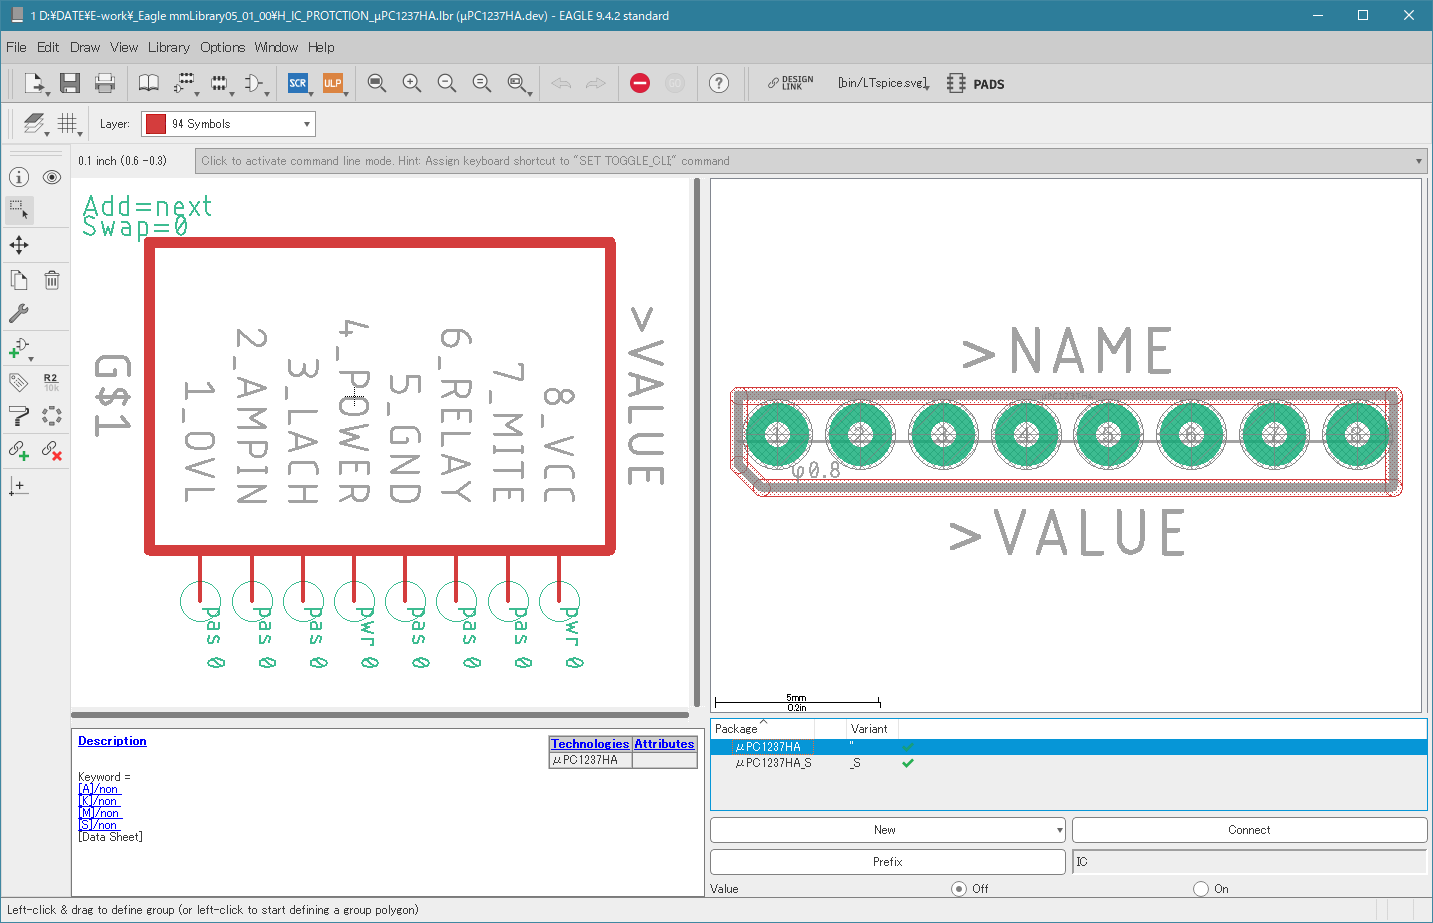Open the Edit menu

(x=48, y=47)
